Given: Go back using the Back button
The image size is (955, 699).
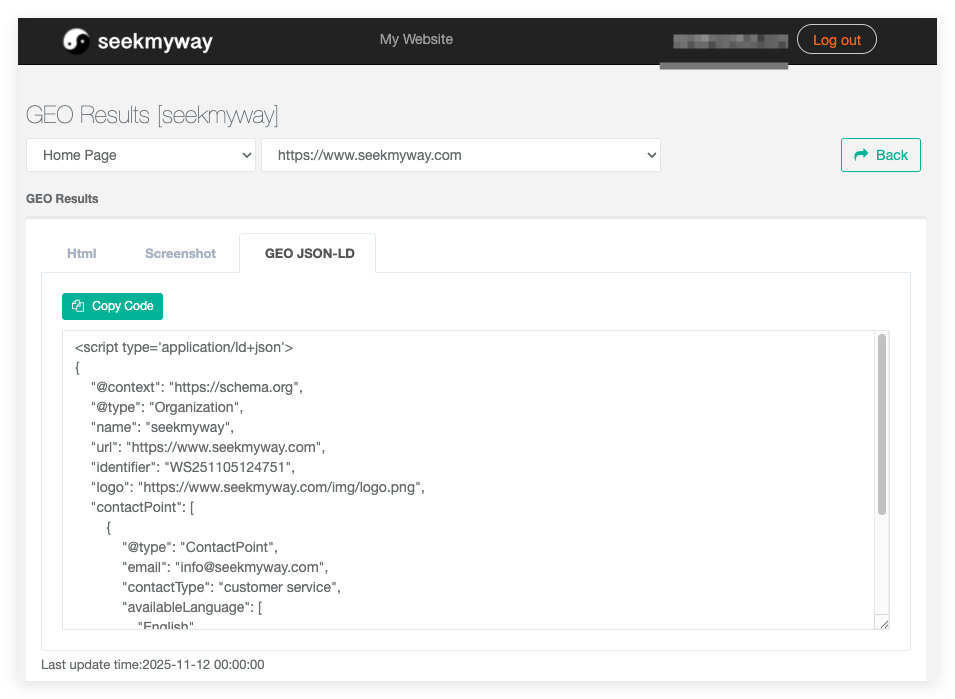Looking at the screenshot, I should point(880,155).
